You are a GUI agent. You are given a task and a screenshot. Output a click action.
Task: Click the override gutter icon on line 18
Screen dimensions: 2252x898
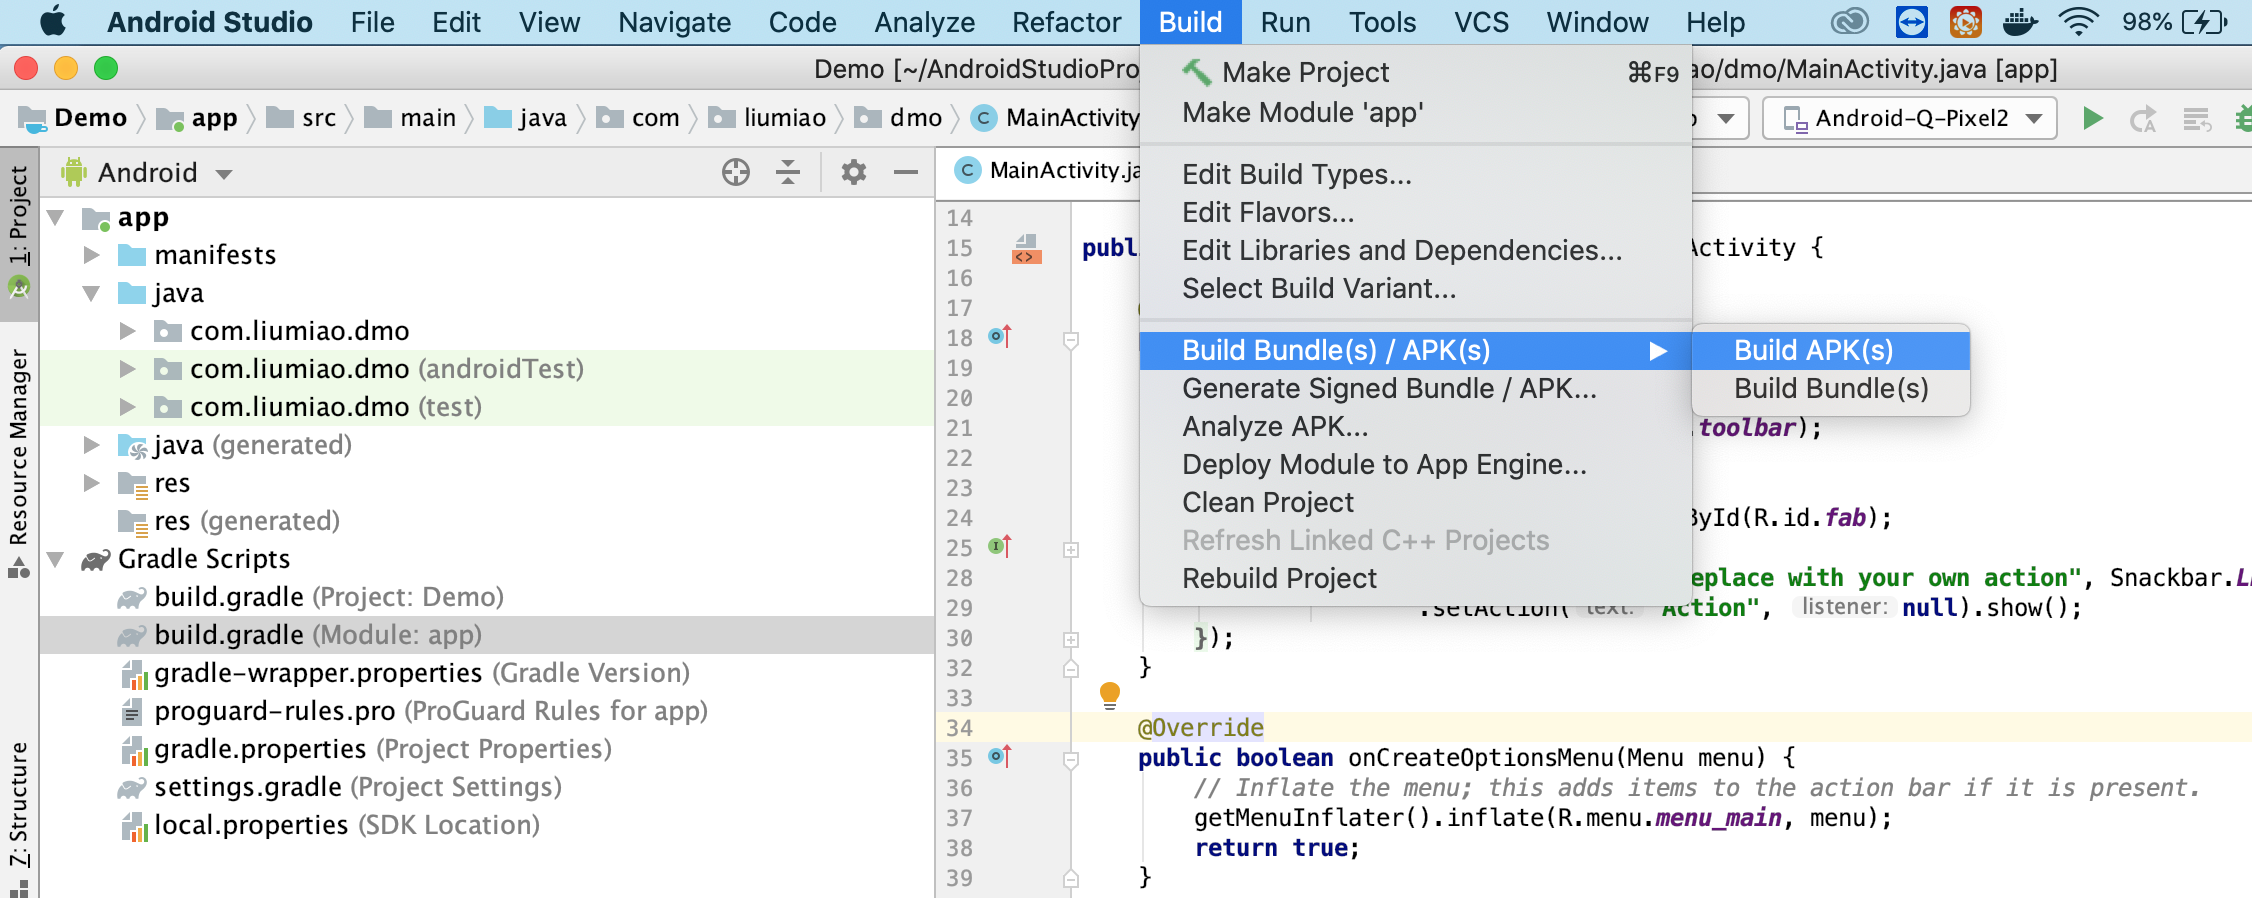coord(1000,337)
